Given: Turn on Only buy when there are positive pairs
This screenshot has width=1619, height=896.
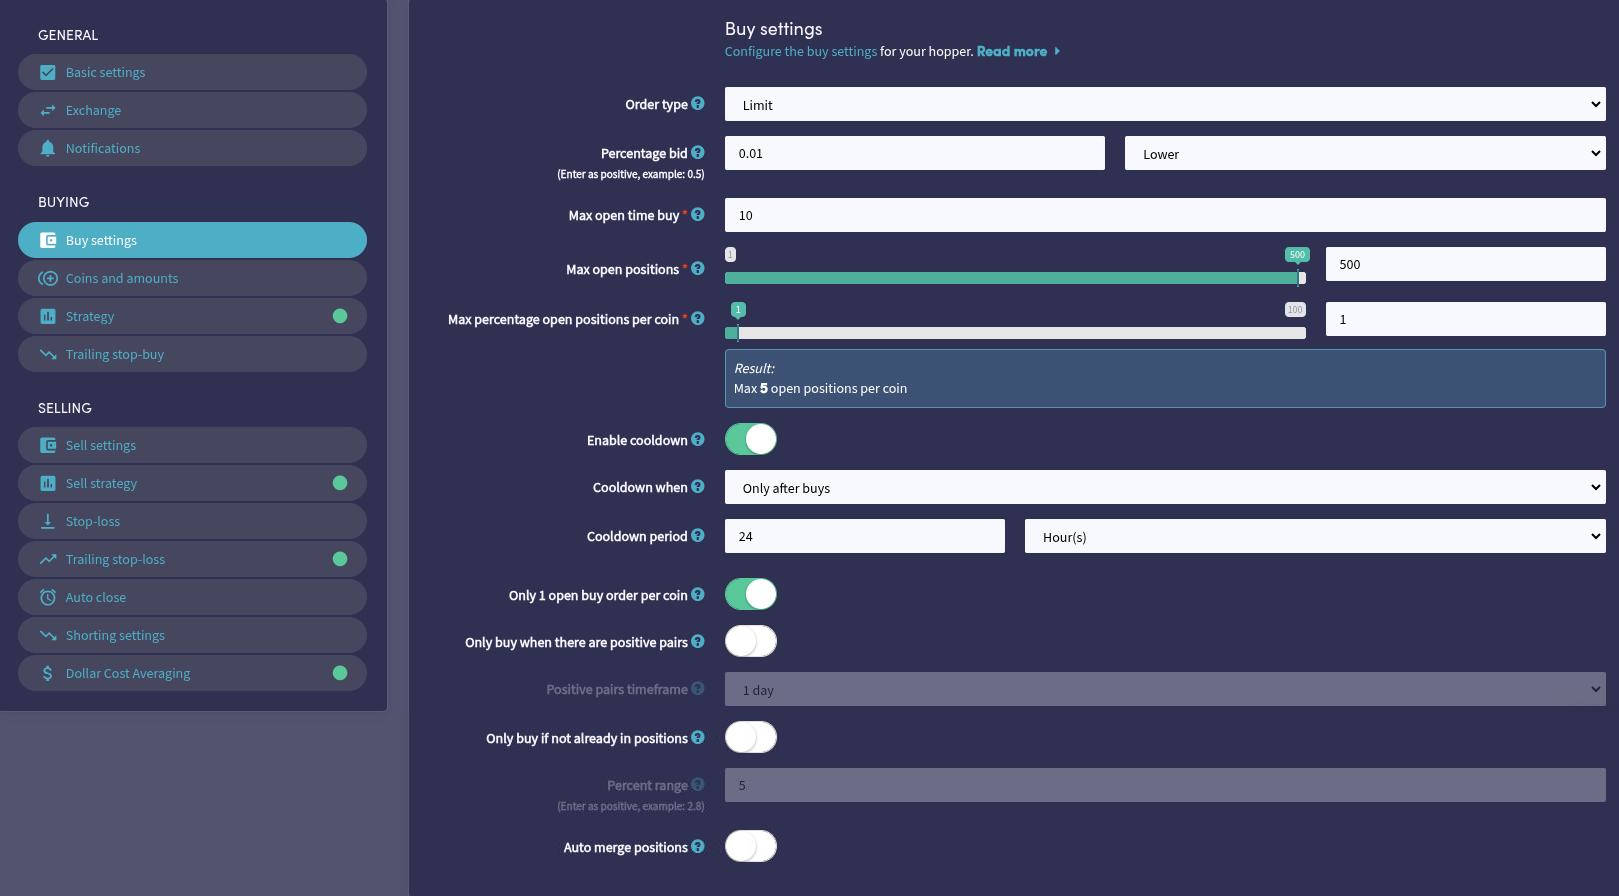Looking at the screenshot, I should (750, 641).
